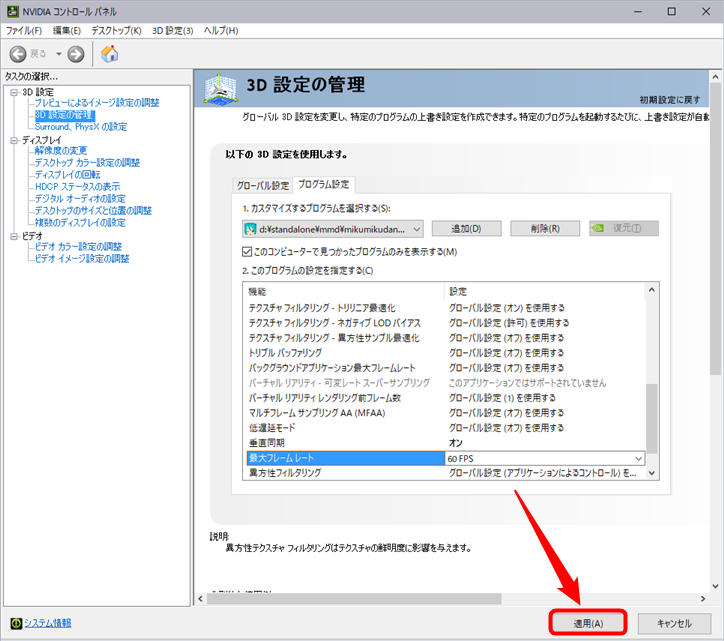Select ビデオ カラー設定の調整 in tree

pyautogui.click(x=78, y=247)
